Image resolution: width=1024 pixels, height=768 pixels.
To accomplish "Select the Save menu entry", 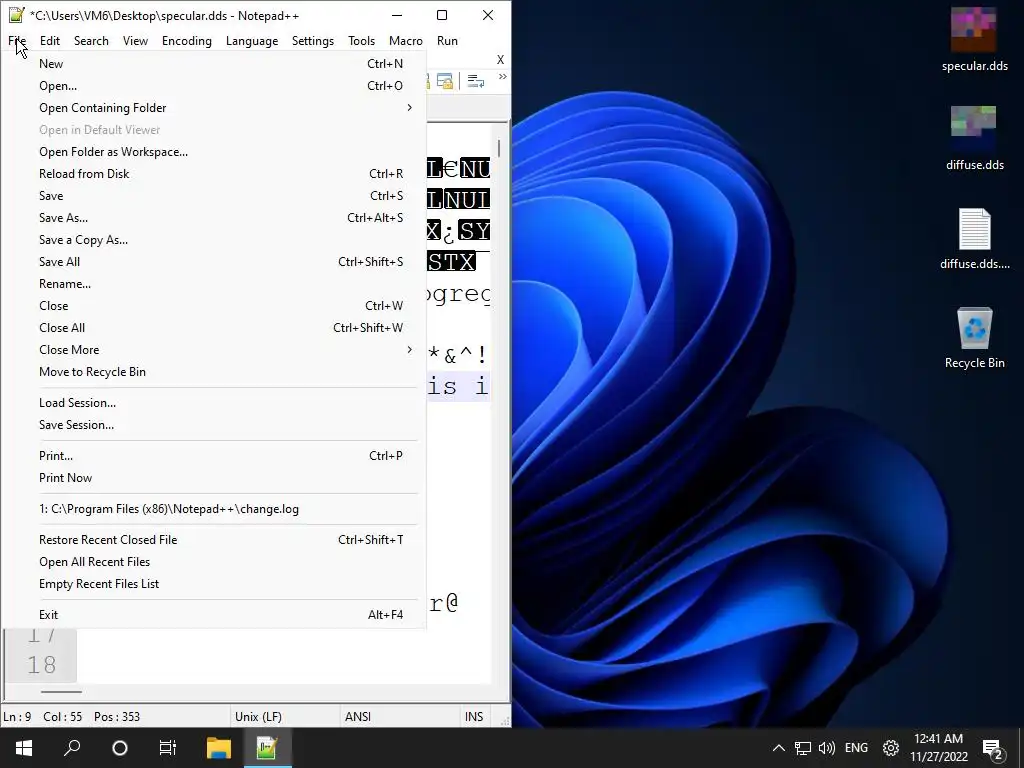I will coord(213,196).
